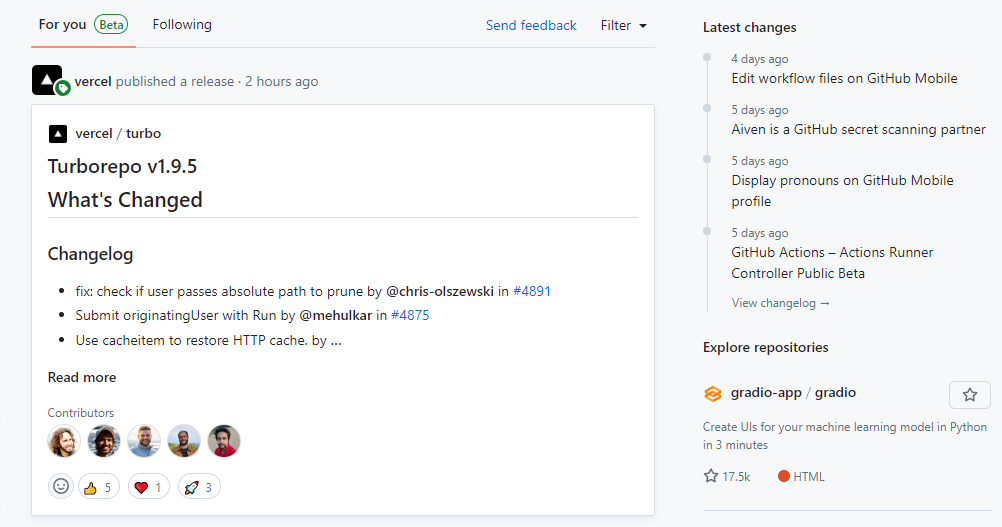
Task: Switch to the For you tab
Action: pyautogui.click(x=62, y=24)
